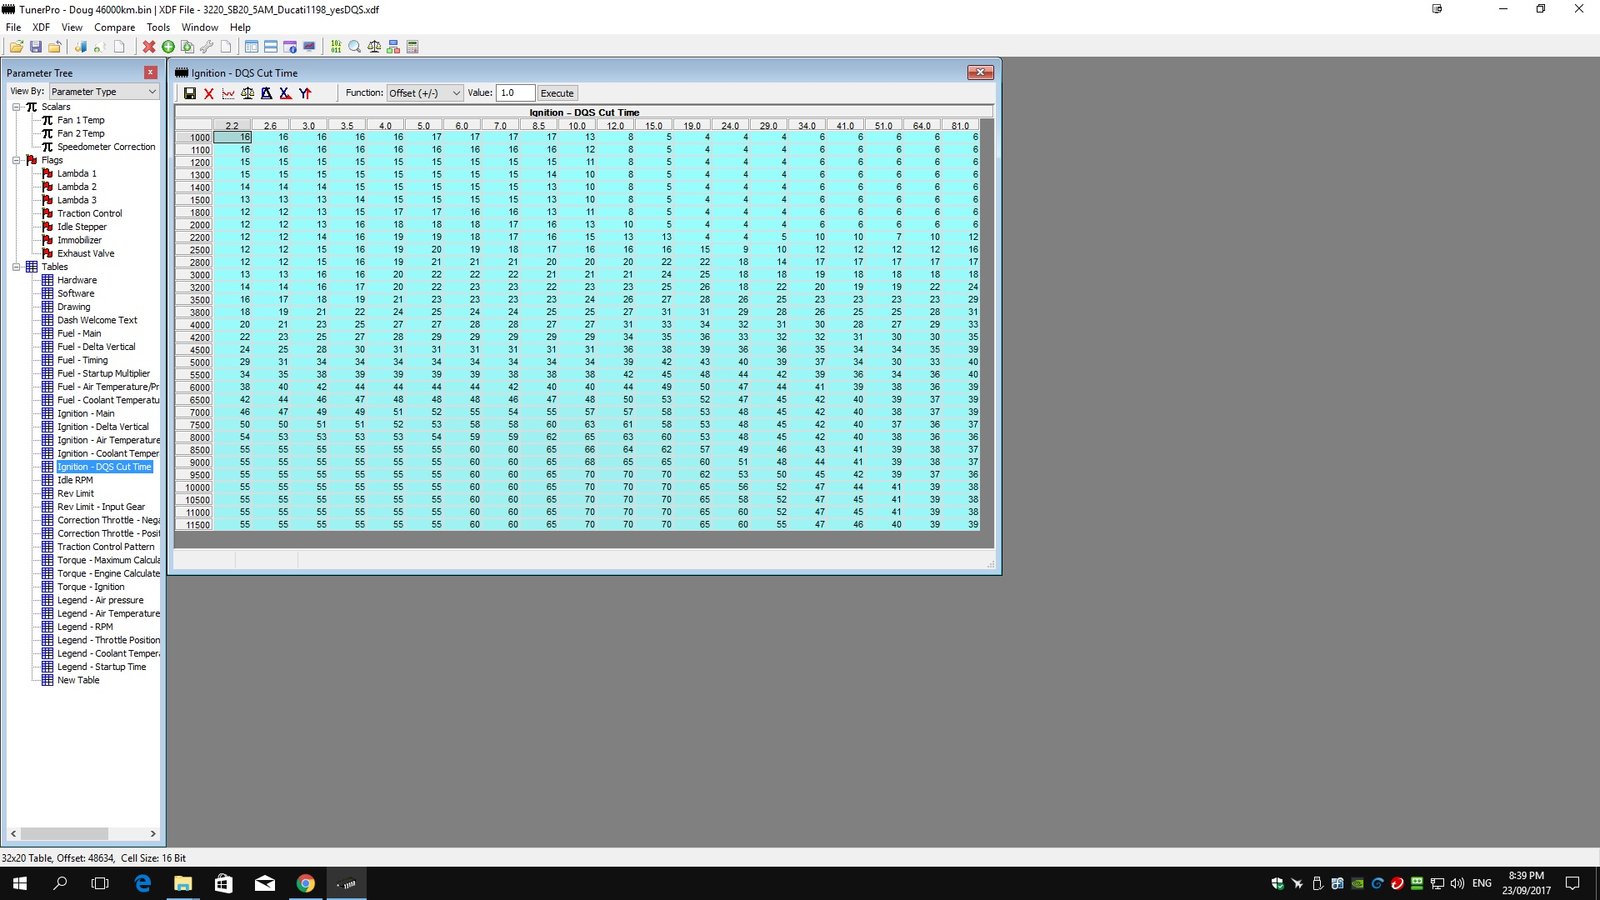Click the calculator icon in main toolbar

412,47
